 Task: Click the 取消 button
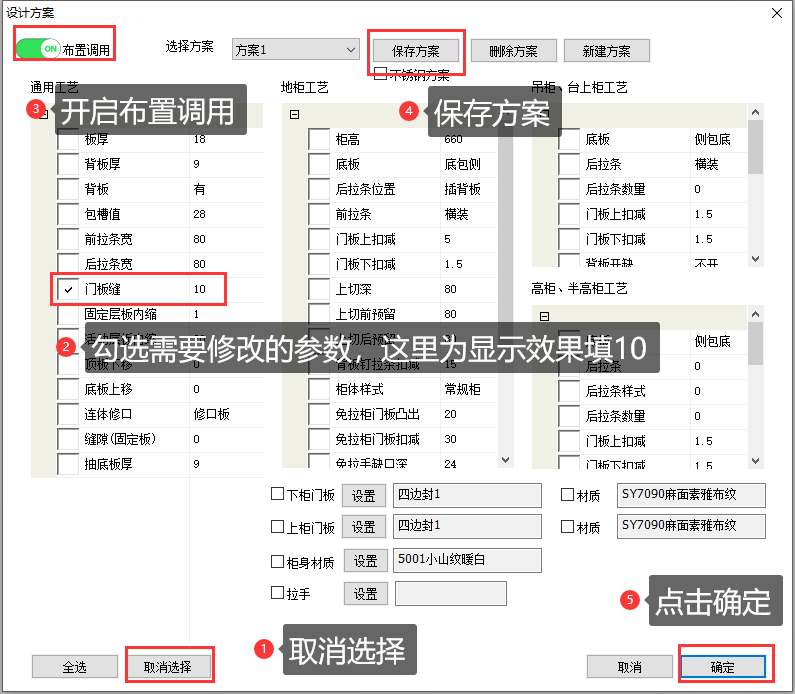pos(629,667)
